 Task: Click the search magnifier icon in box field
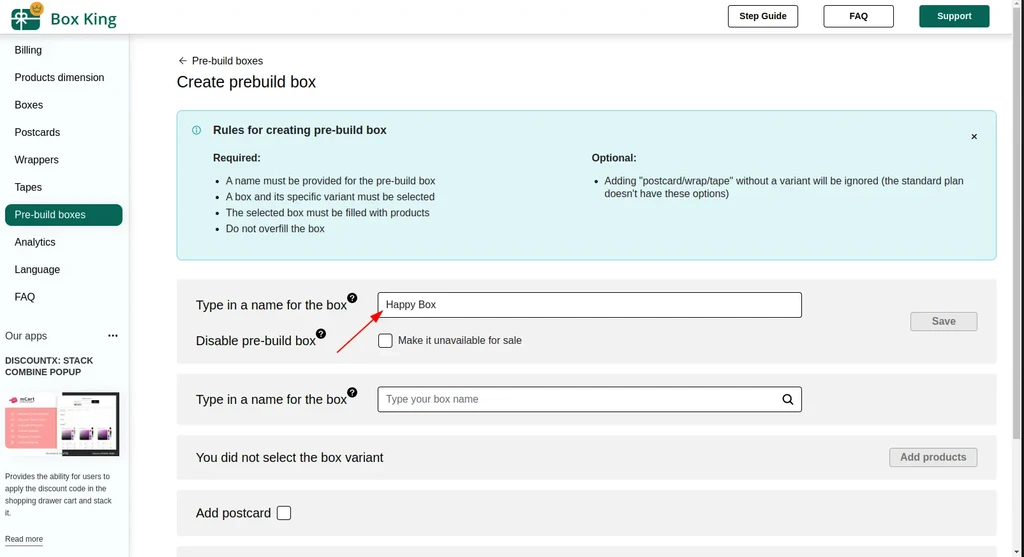pyautogui.click(x=788, y=399)
